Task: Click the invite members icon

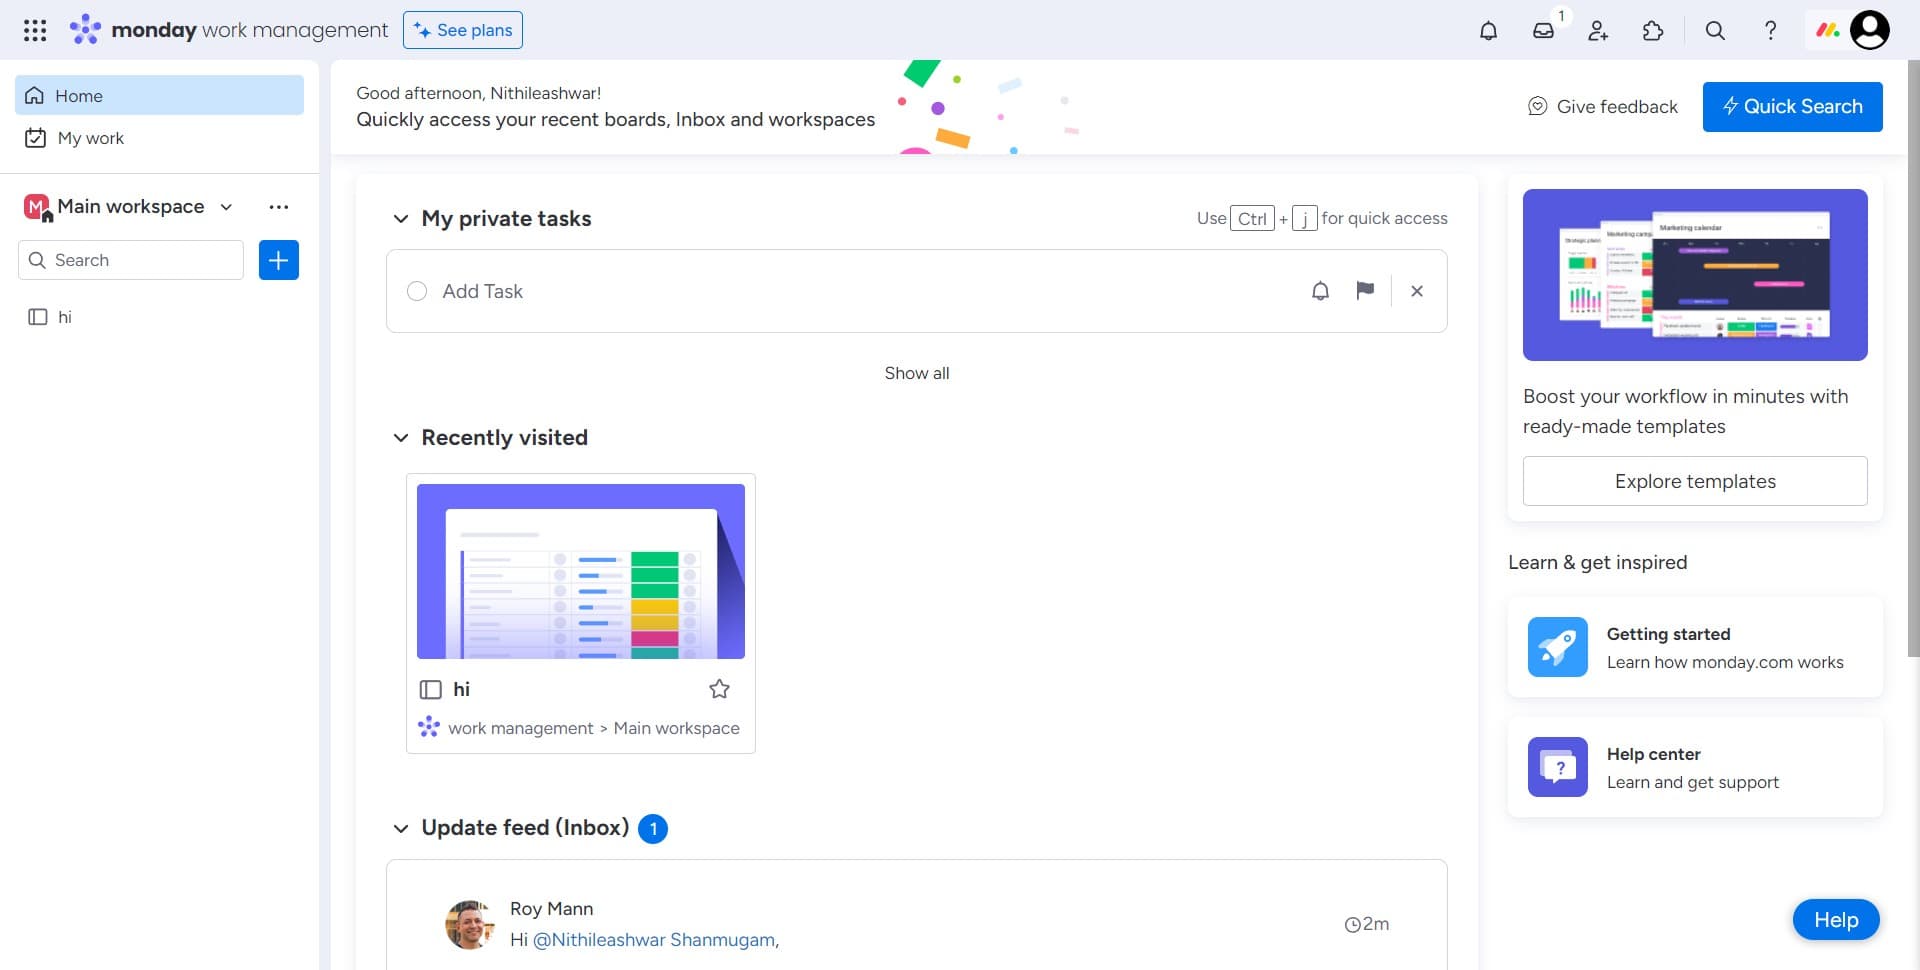Action: (x=1597, y=31)
